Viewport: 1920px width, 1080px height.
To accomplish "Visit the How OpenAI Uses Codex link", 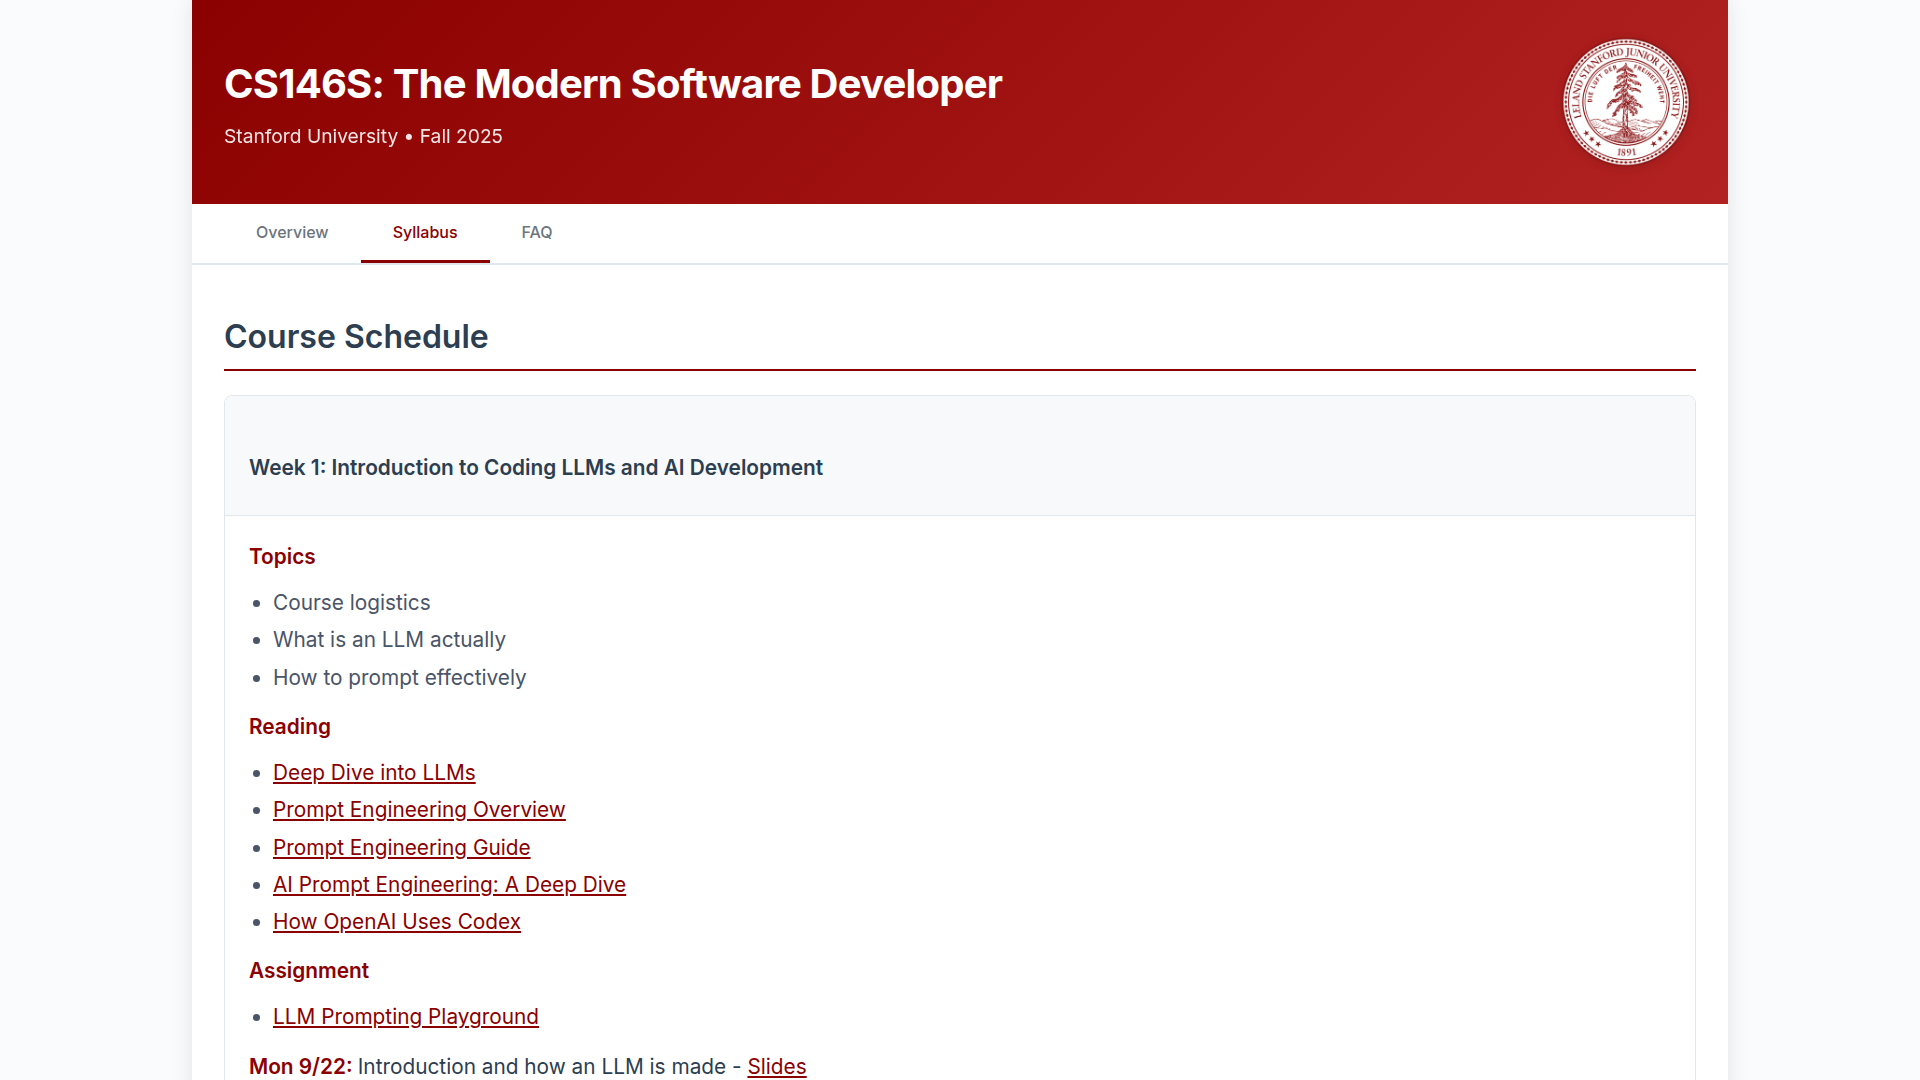I will [396, 921].
